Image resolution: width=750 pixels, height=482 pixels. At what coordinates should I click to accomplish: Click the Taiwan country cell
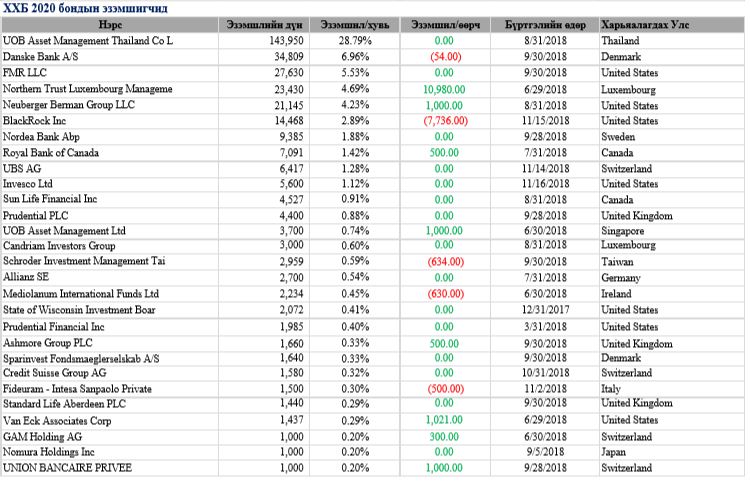[618, 263]
